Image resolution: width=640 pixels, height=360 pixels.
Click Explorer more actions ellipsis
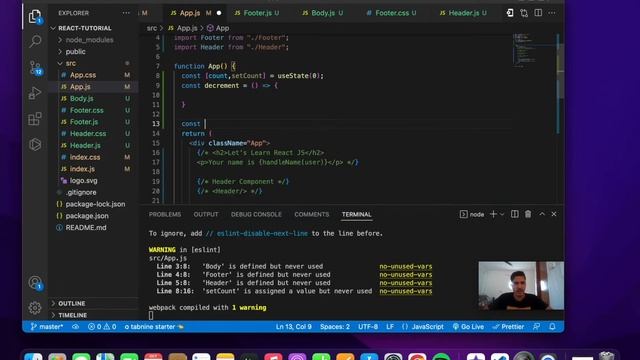(x=126, y=13)
